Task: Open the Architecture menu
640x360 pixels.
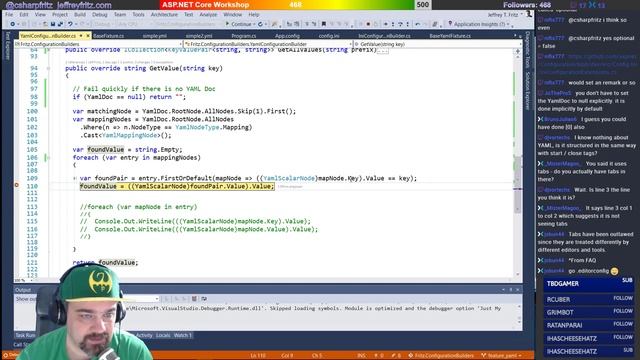Action: coord(164,15)
